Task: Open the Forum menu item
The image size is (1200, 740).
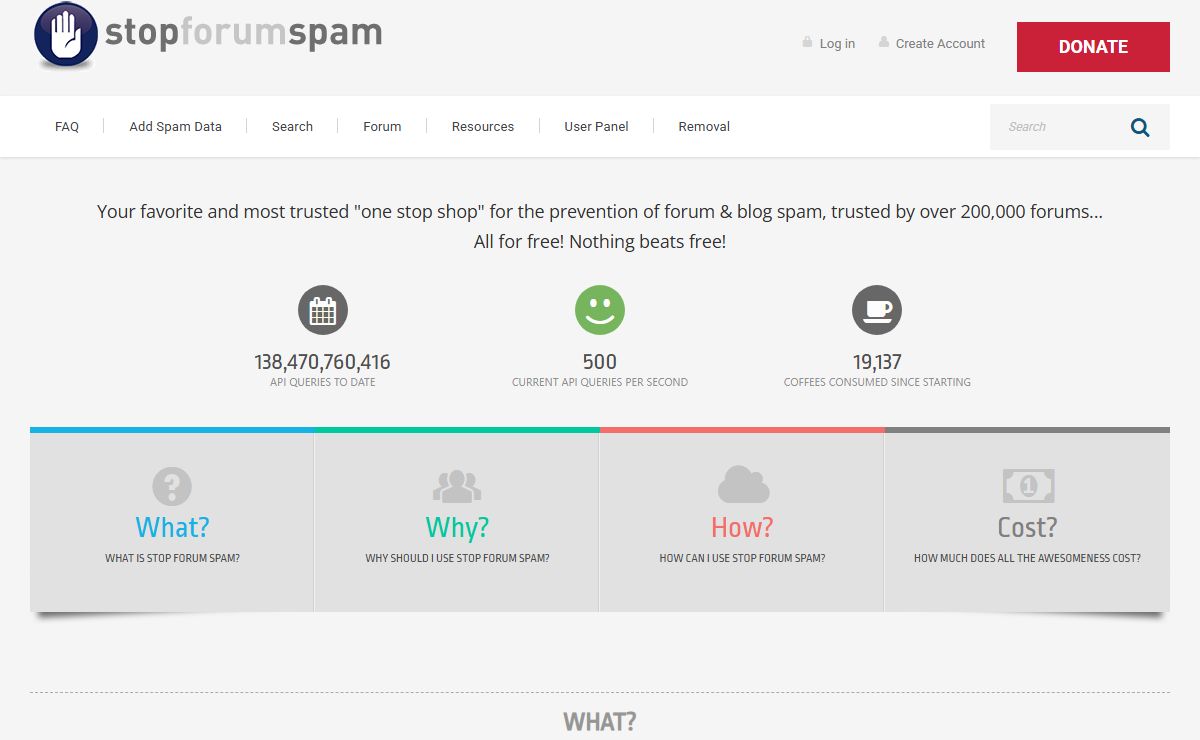Action: (x=382, y=127)
